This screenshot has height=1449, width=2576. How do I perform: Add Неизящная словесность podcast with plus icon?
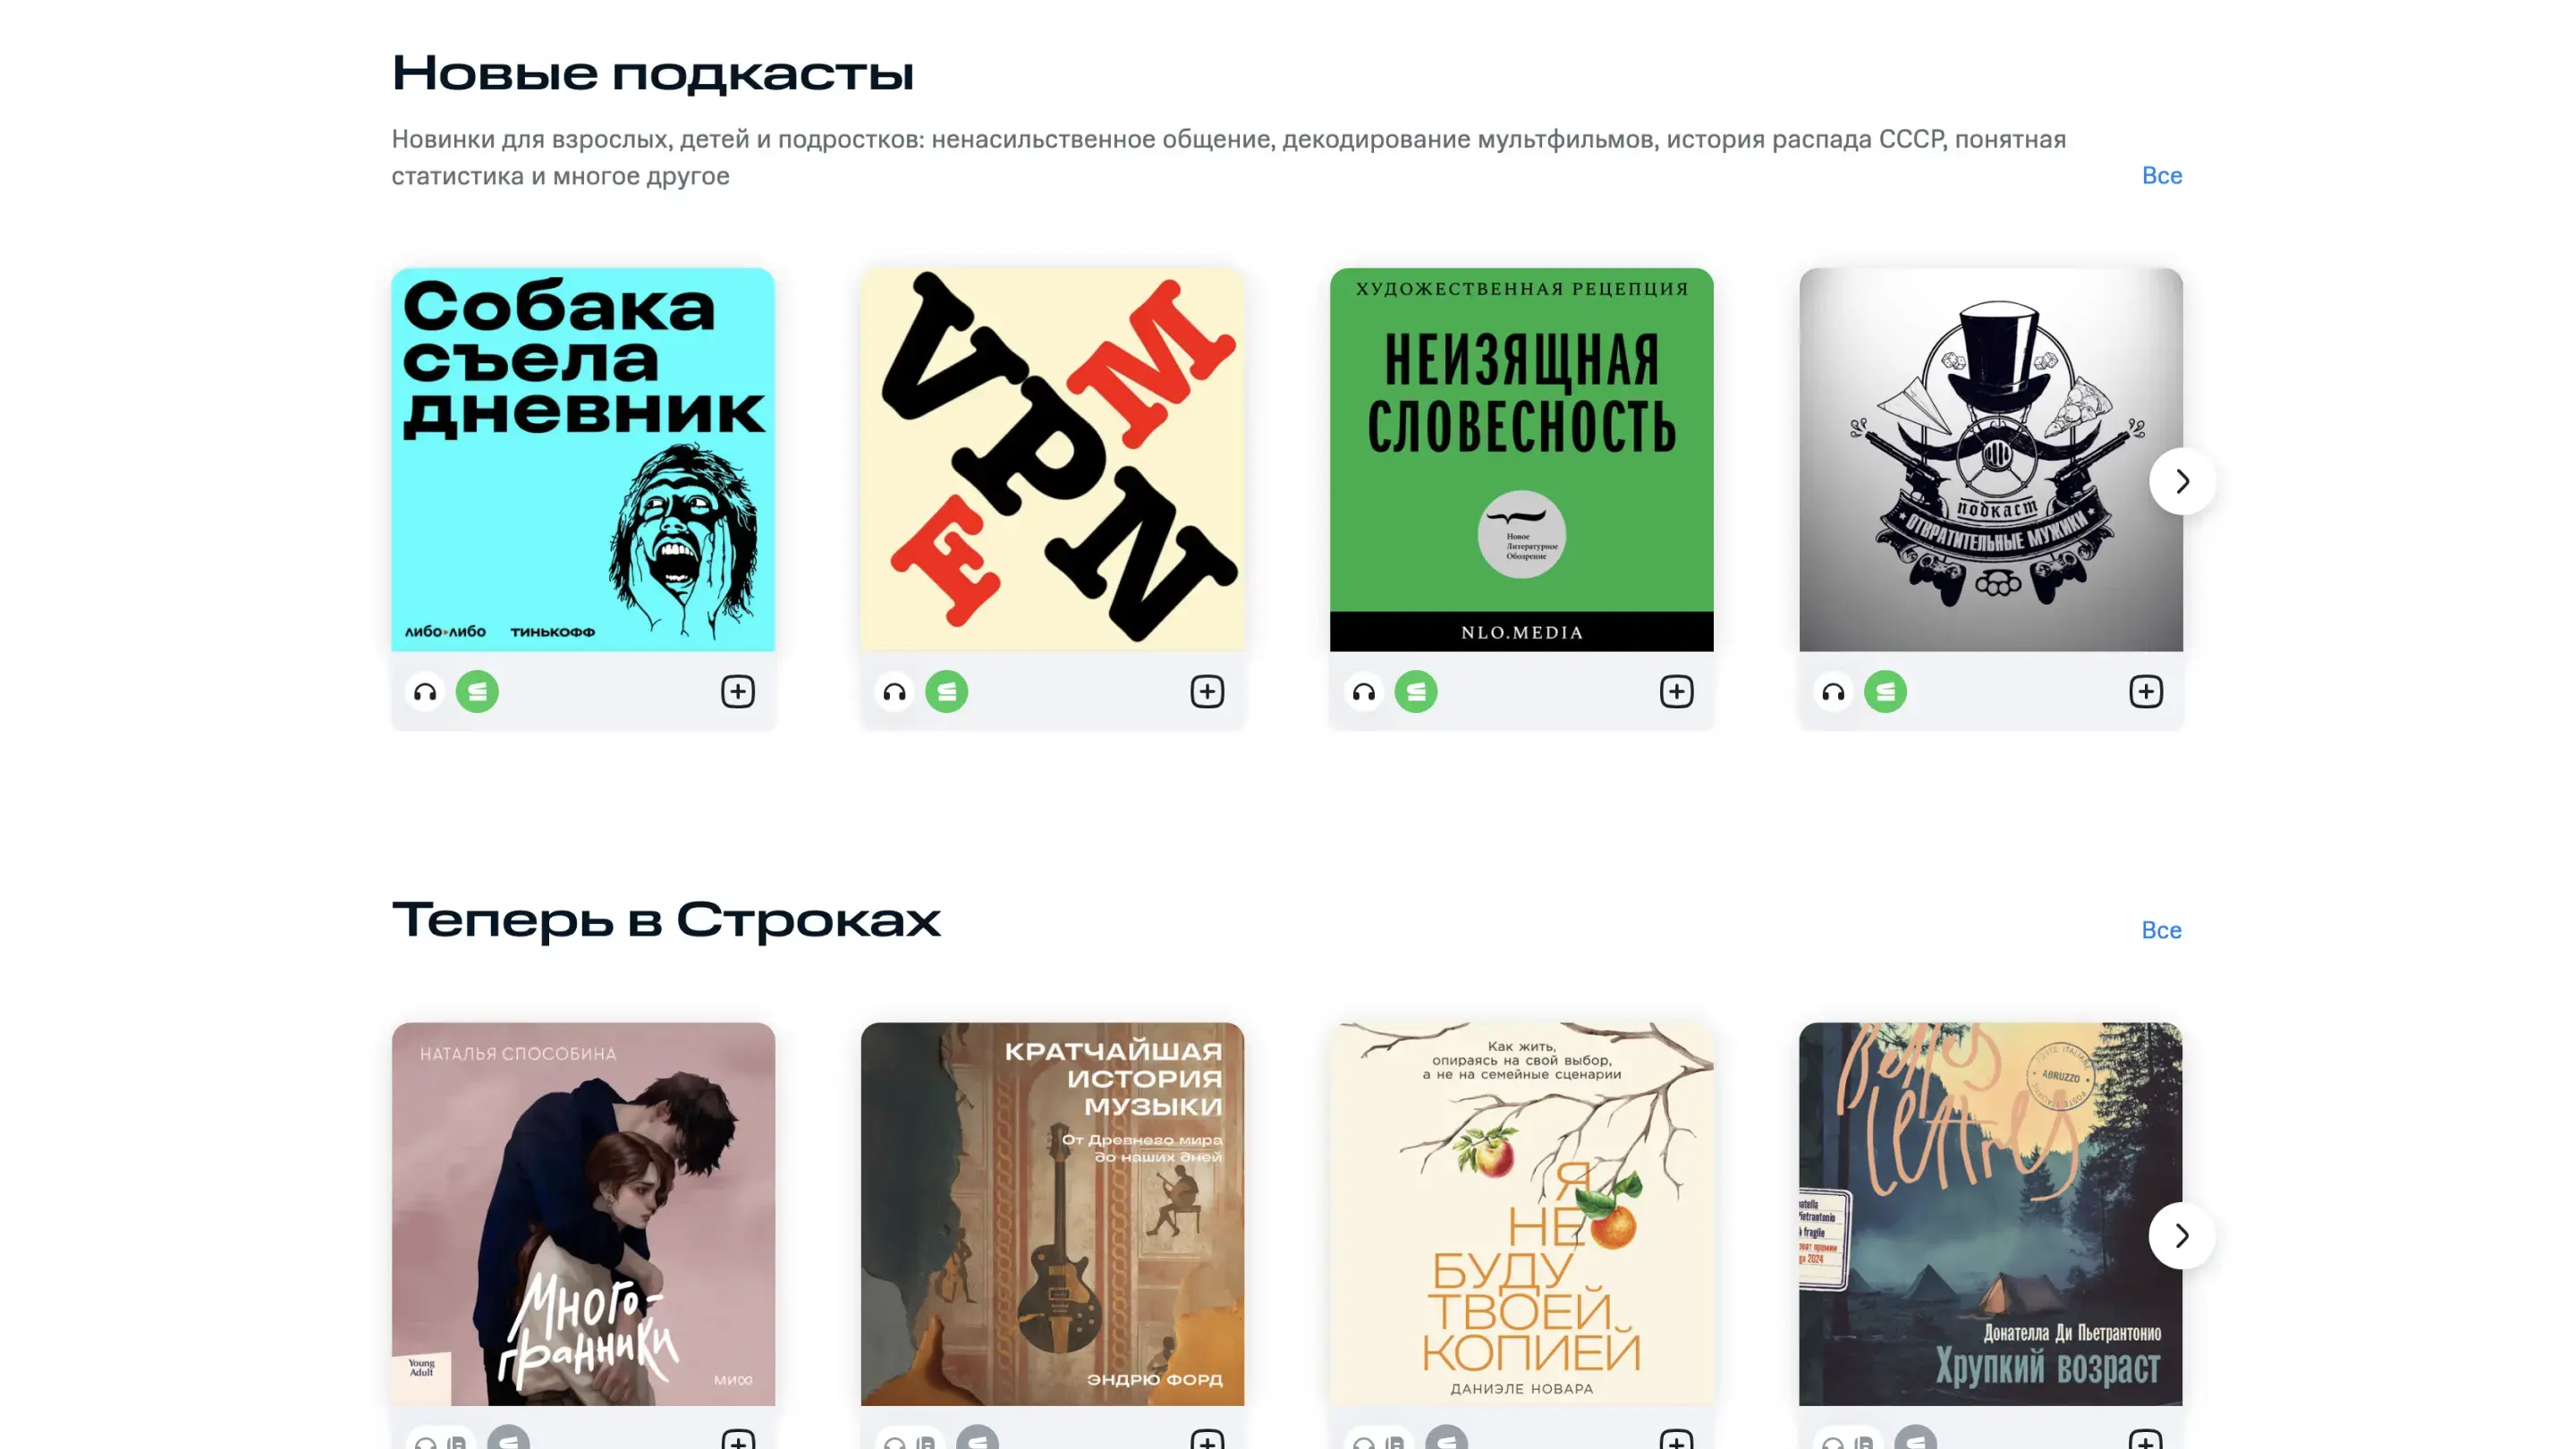(1677, 692)
